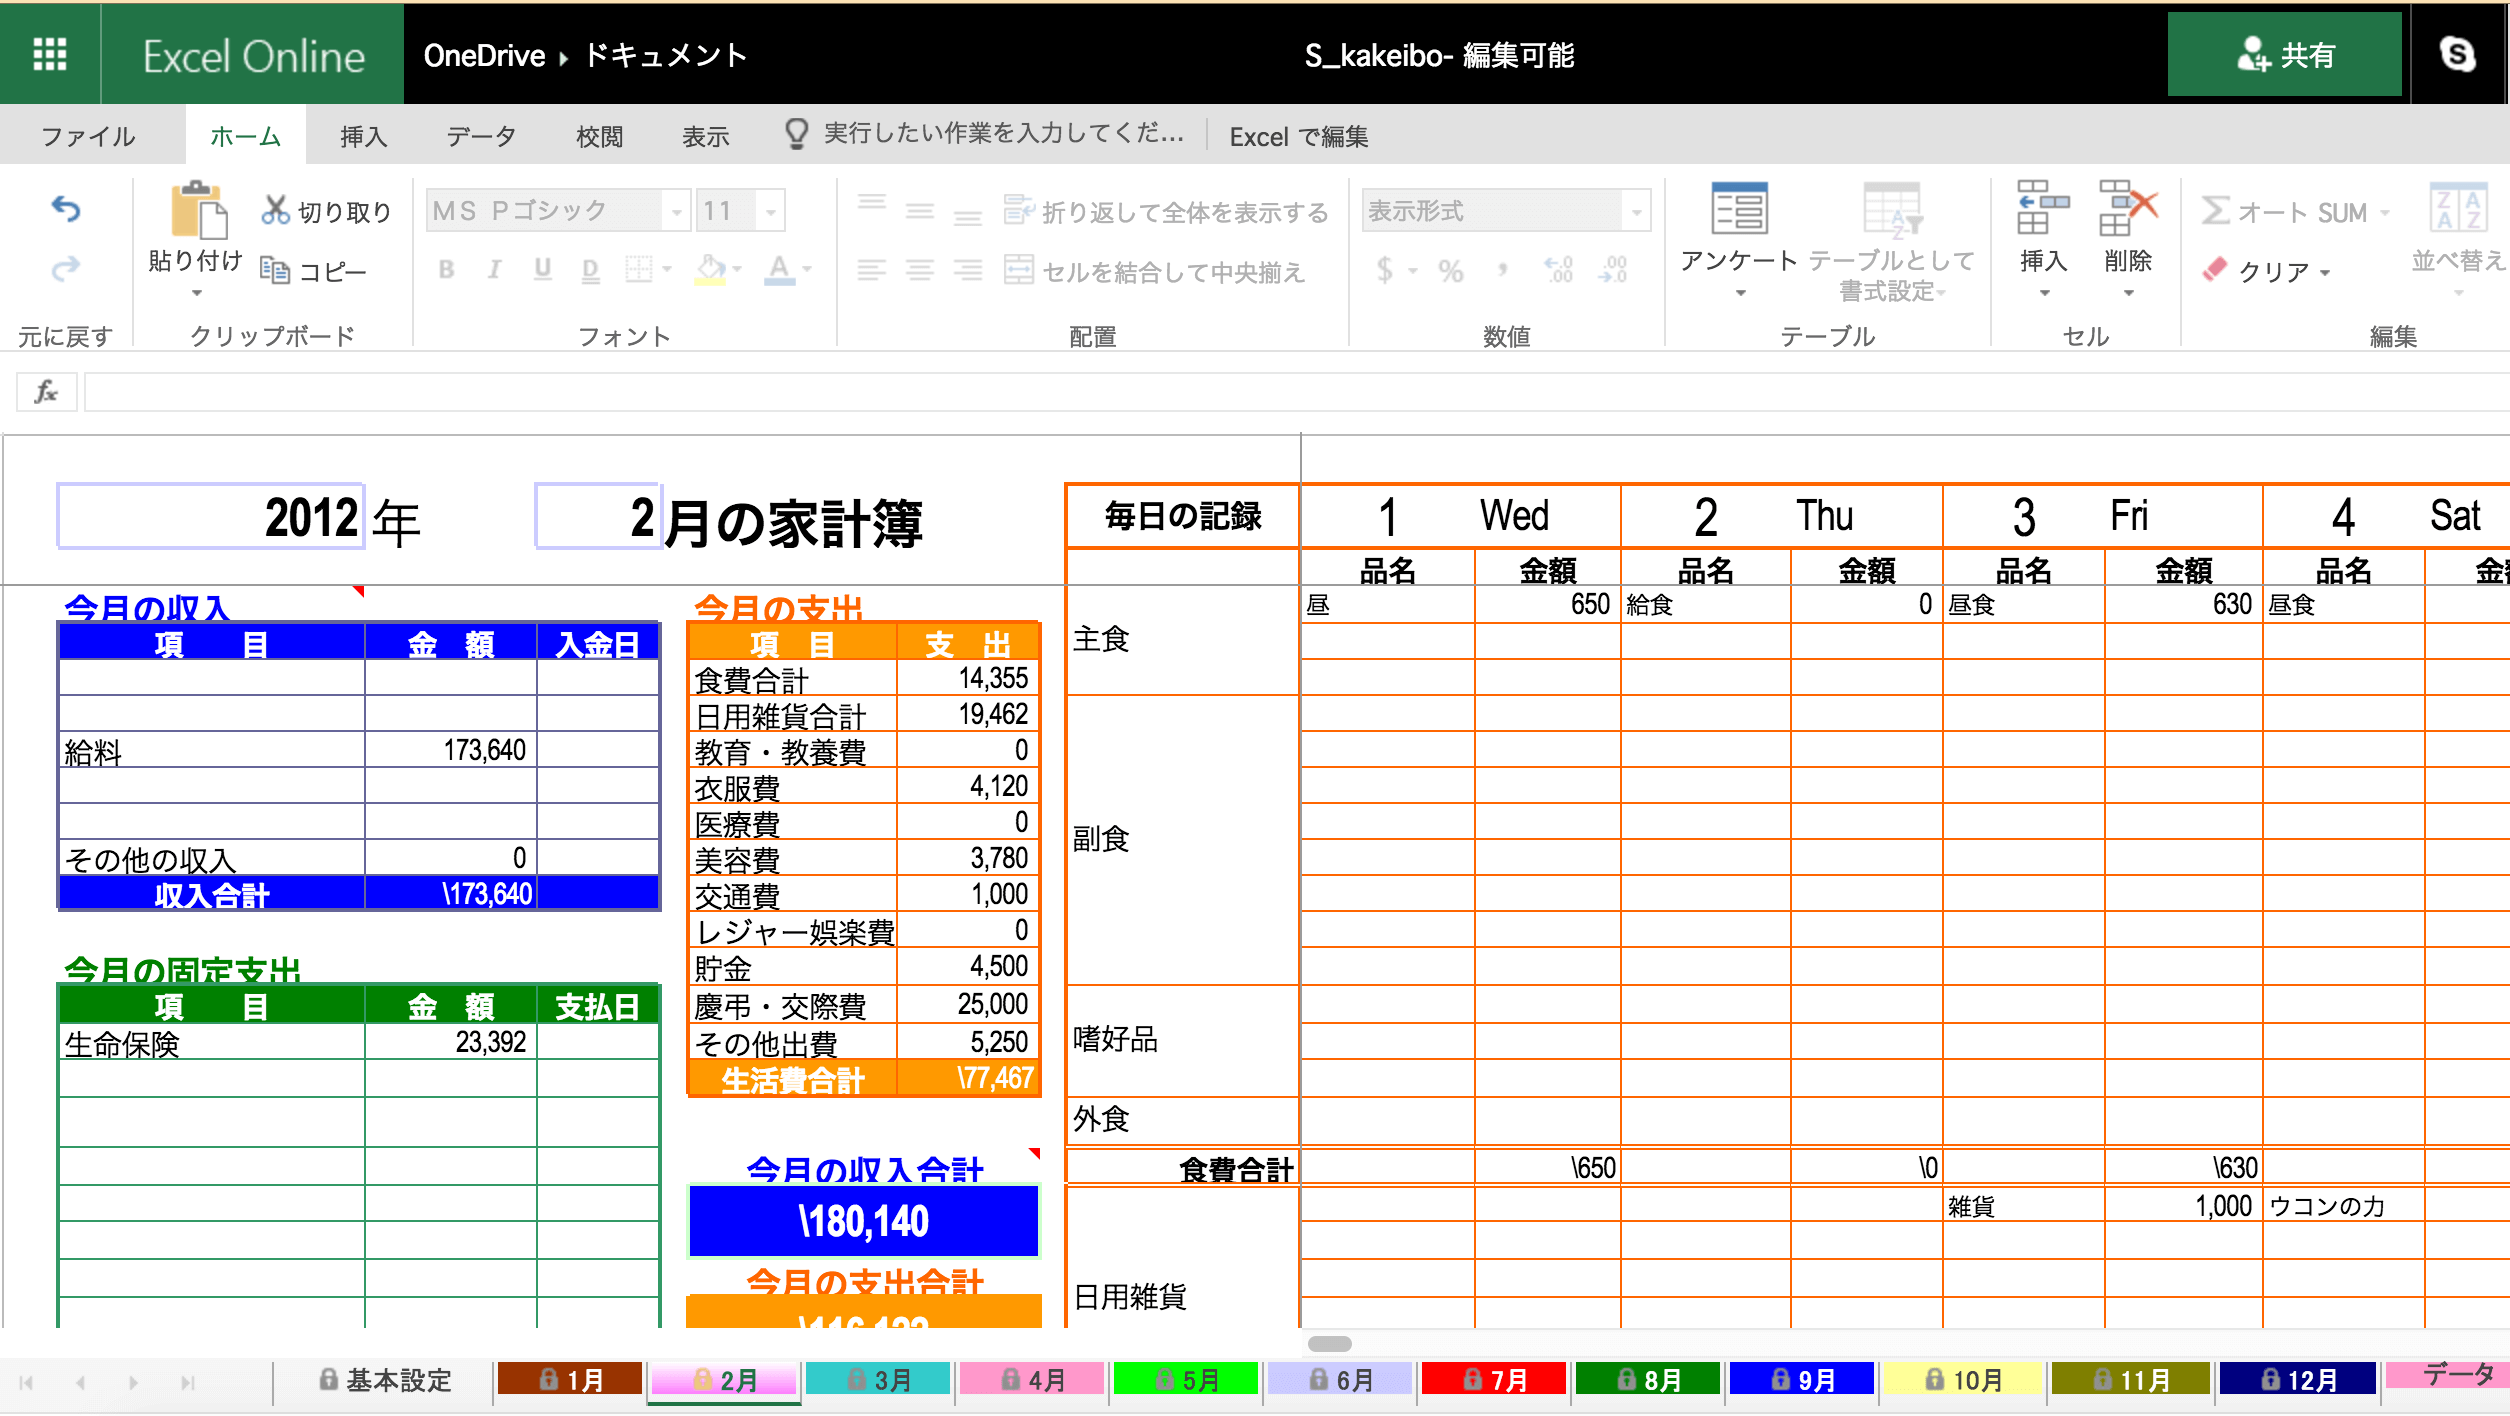
Task: Toggle italic formatting
Action: coord(494,269)
